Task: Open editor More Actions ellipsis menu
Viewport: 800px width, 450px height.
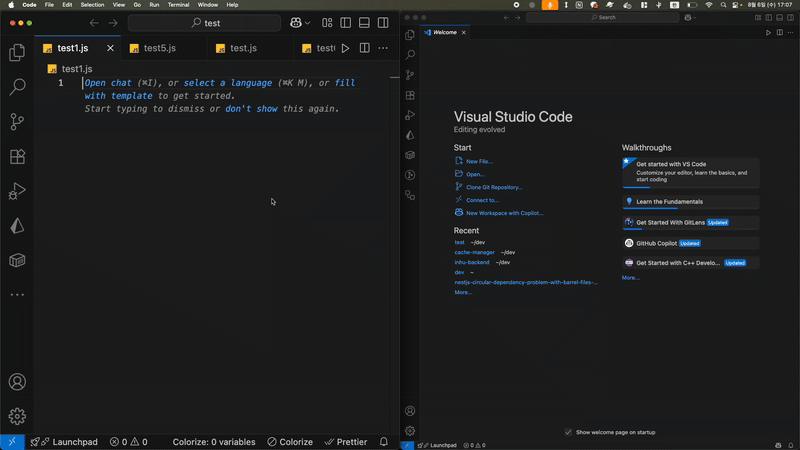Action: 383,48
